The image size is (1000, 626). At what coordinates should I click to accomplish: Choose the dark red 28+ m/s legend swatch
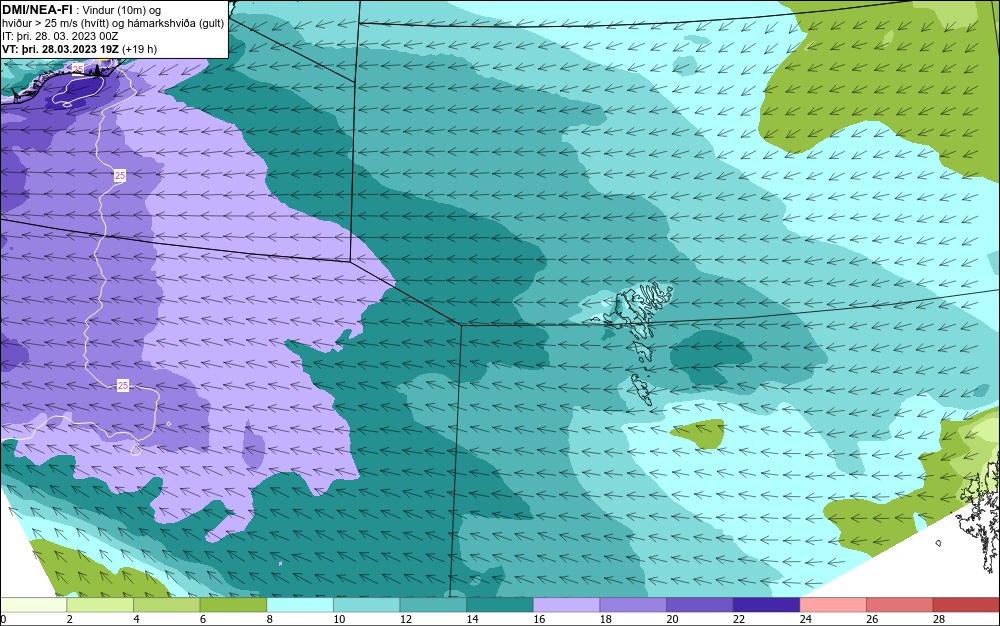tap(966, 604)
